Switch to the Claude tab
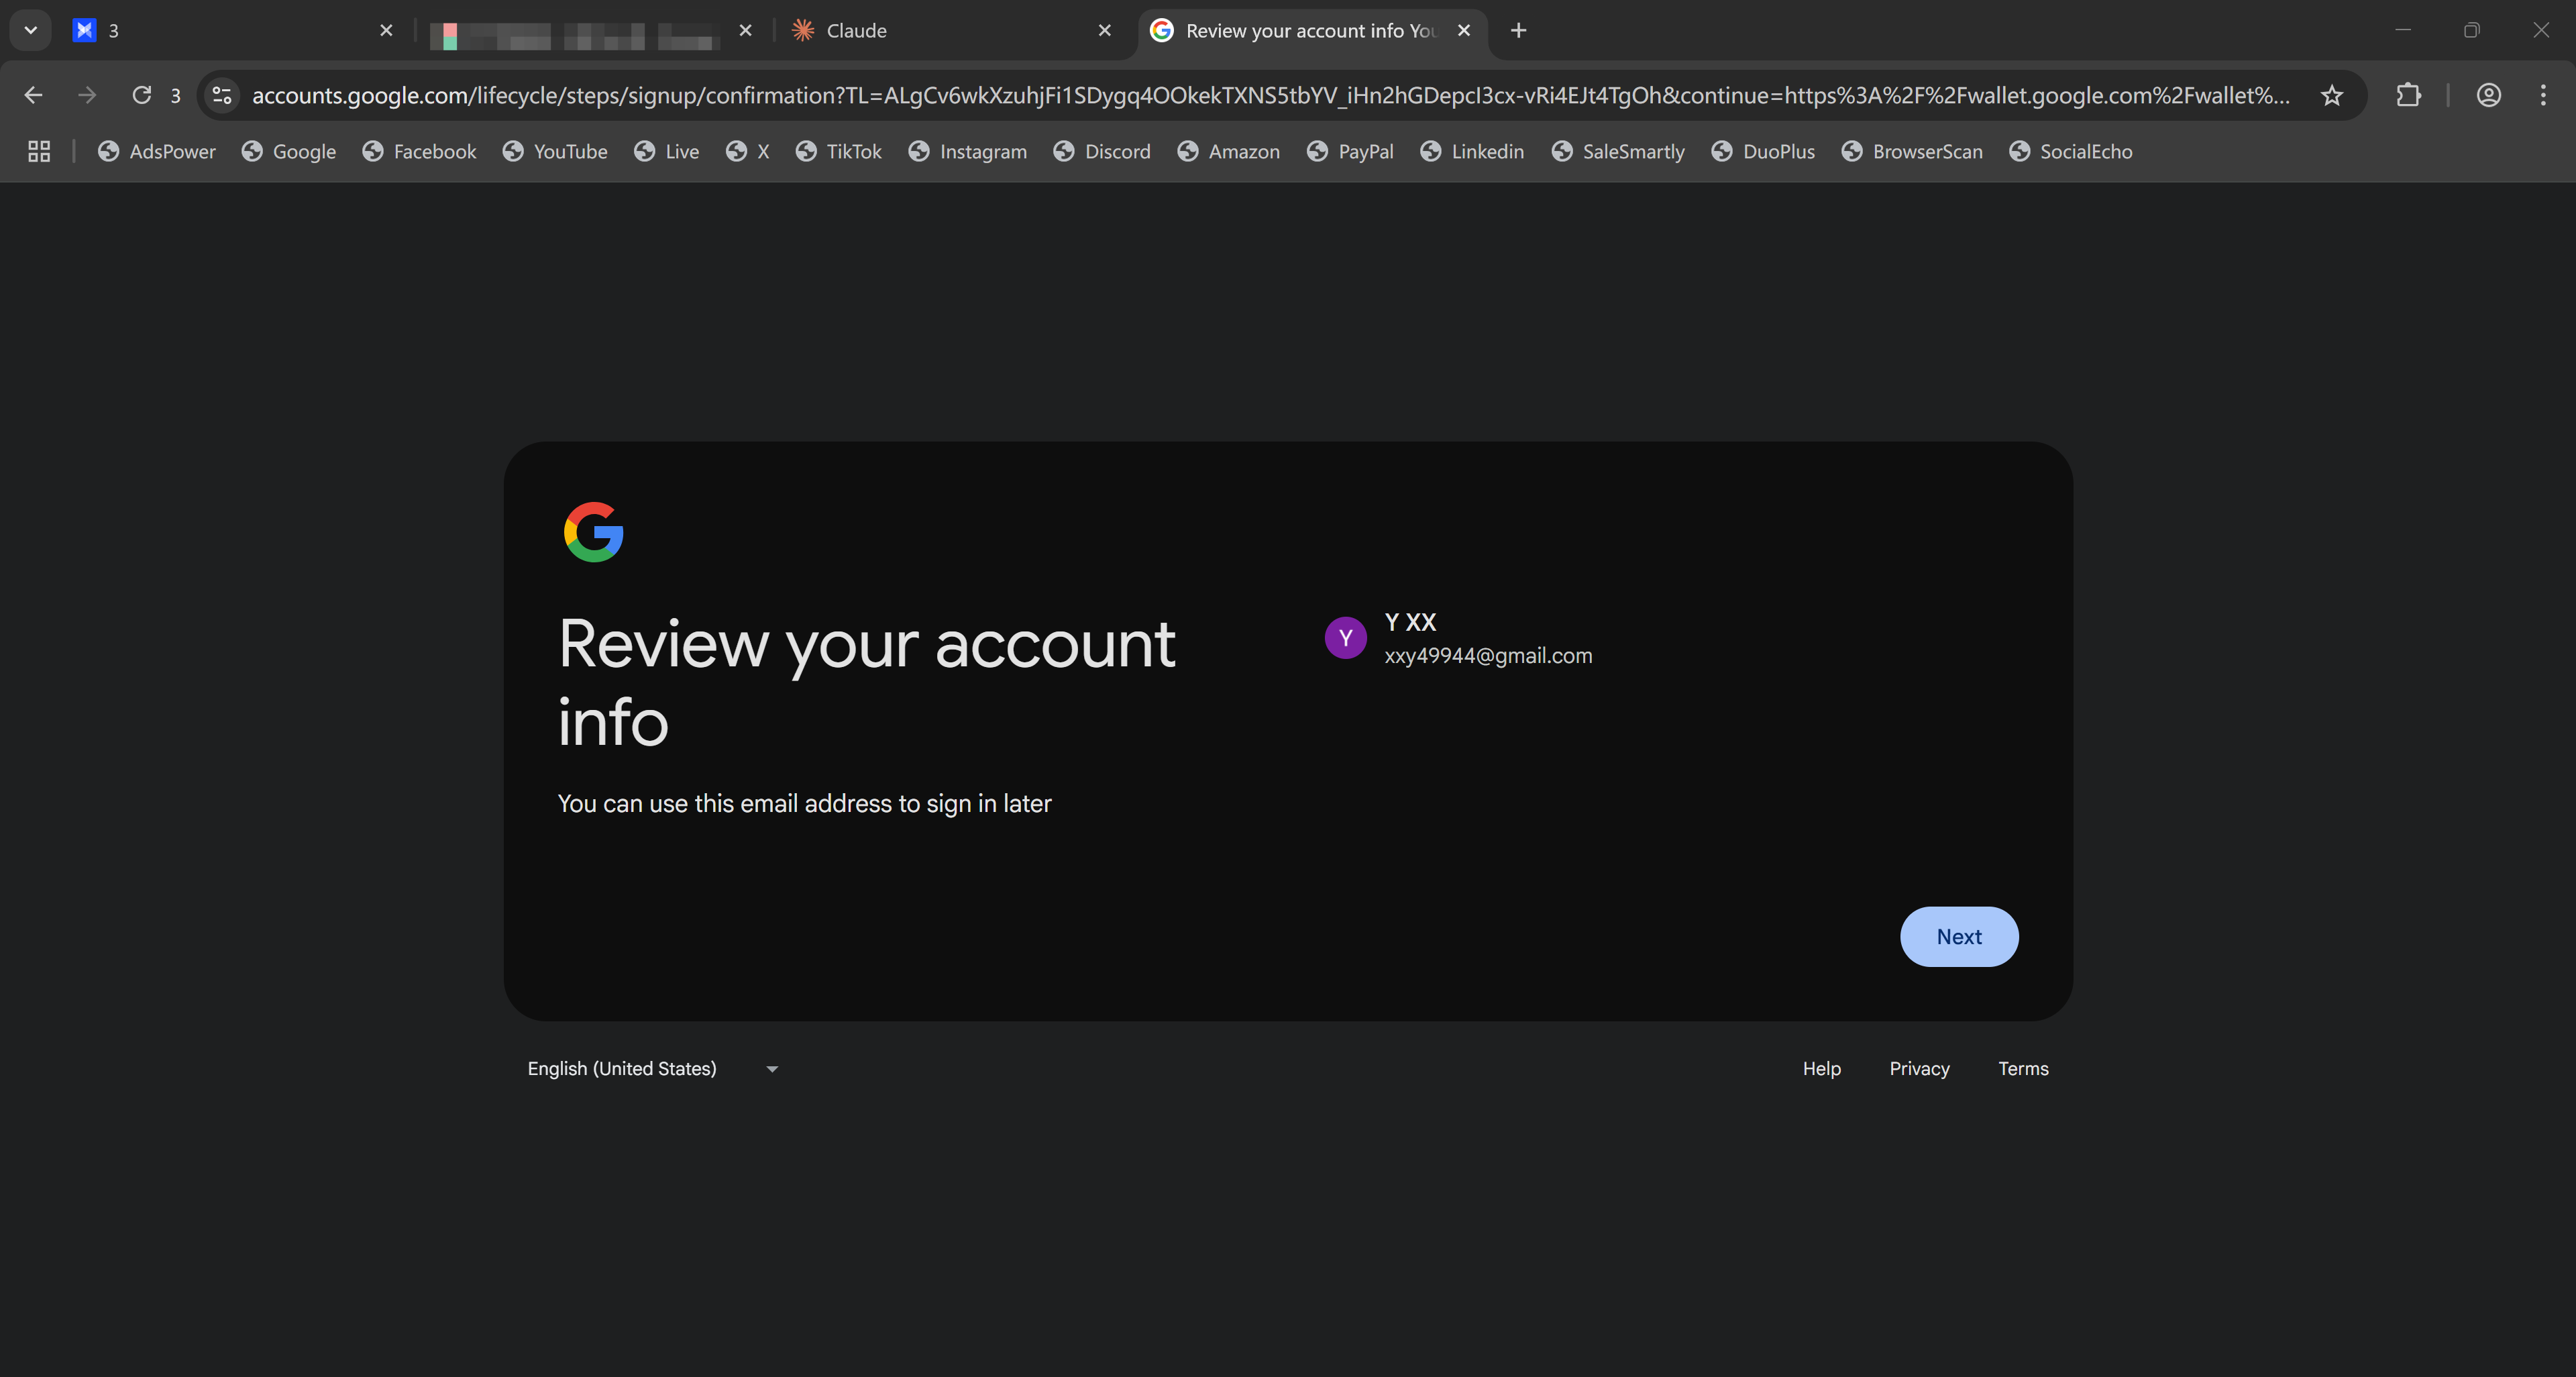The width and height of the screenshot is (2576, 1377). click(x=950, y=30)
